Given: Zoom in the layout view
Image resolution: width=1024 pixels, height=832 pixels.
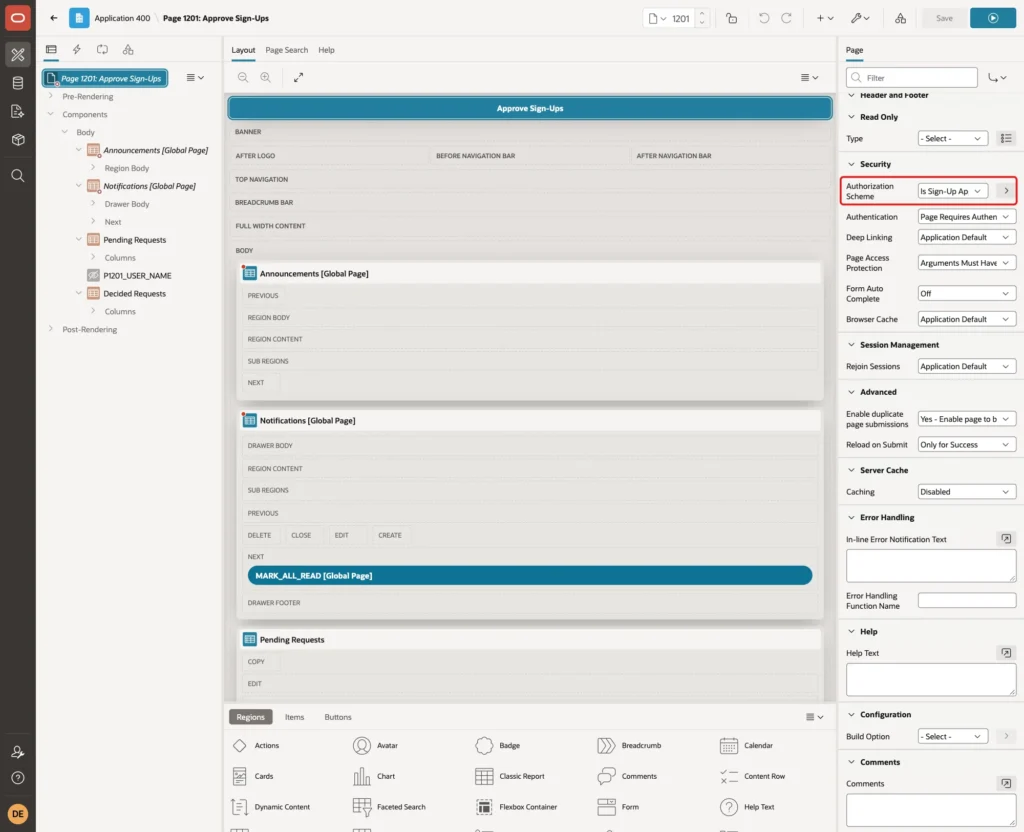Looking at the screenshot, I should [x=266, y=77].
